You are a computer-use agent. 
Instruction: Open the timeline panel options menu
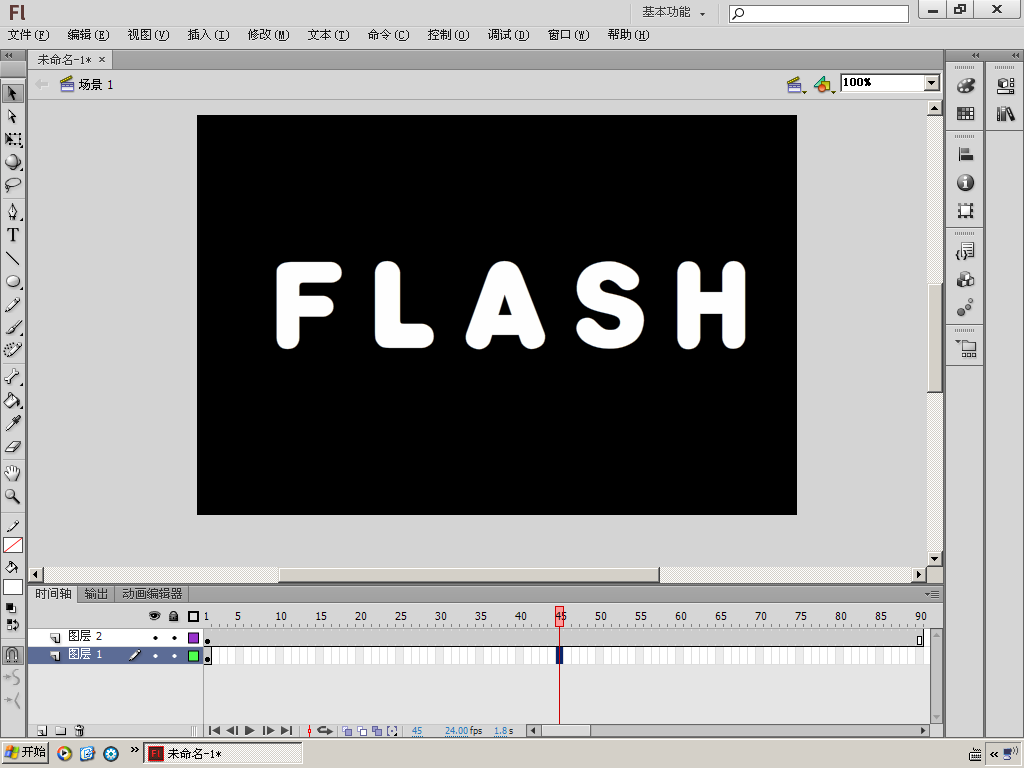pos(932,594)
